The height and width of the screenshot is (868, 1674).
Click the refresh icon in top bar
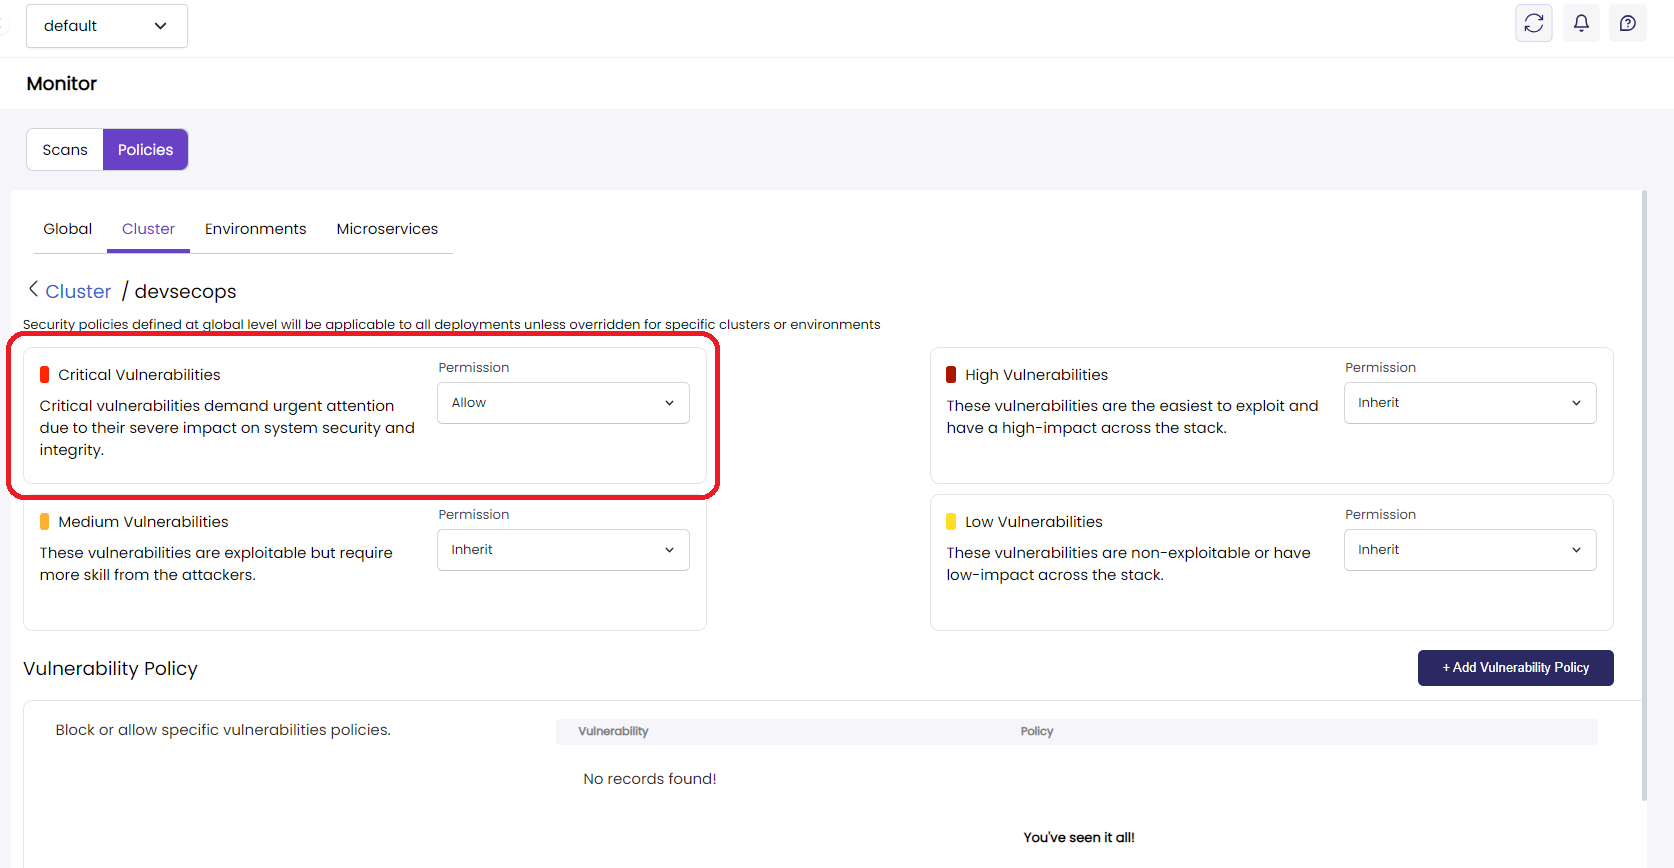(x=1533, y=23)
